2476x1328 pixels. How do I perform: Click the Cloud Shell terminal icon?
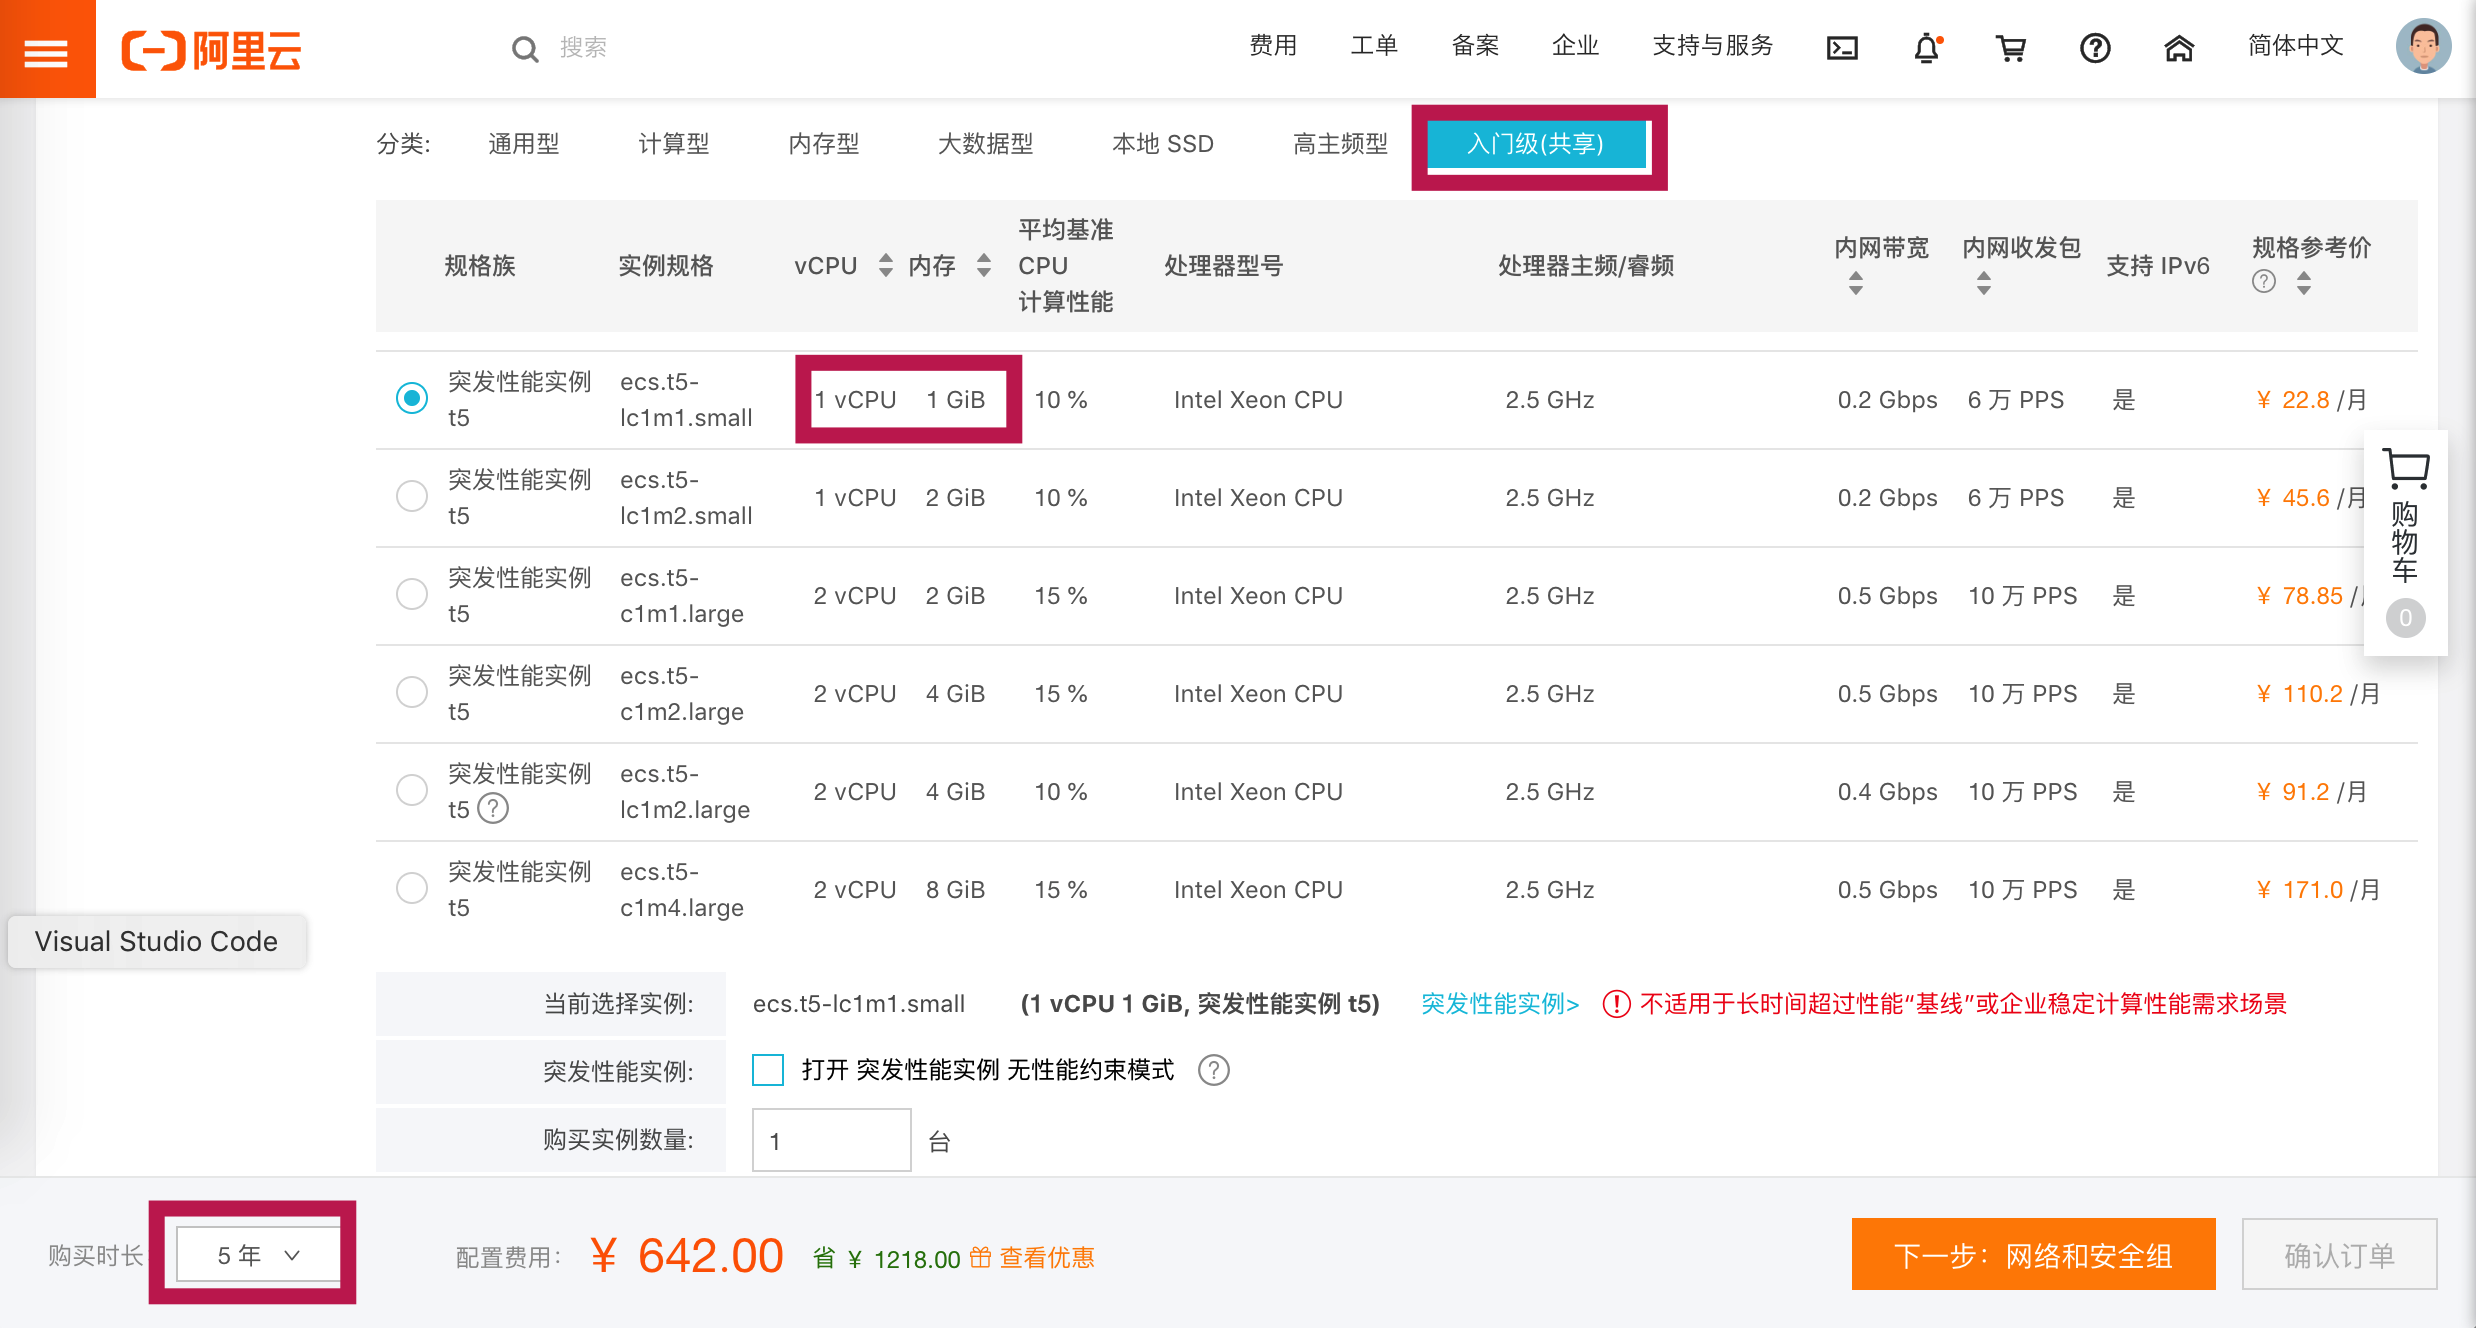1842,48
